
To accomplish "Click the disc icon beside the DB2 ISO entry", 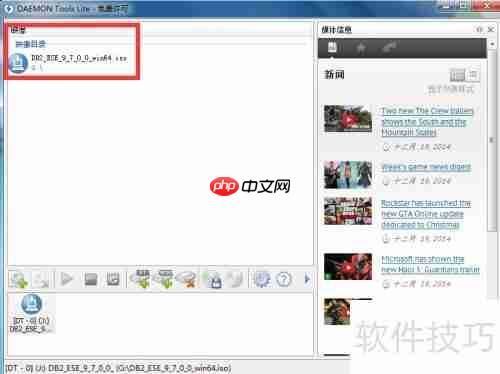I will (18, 63).
